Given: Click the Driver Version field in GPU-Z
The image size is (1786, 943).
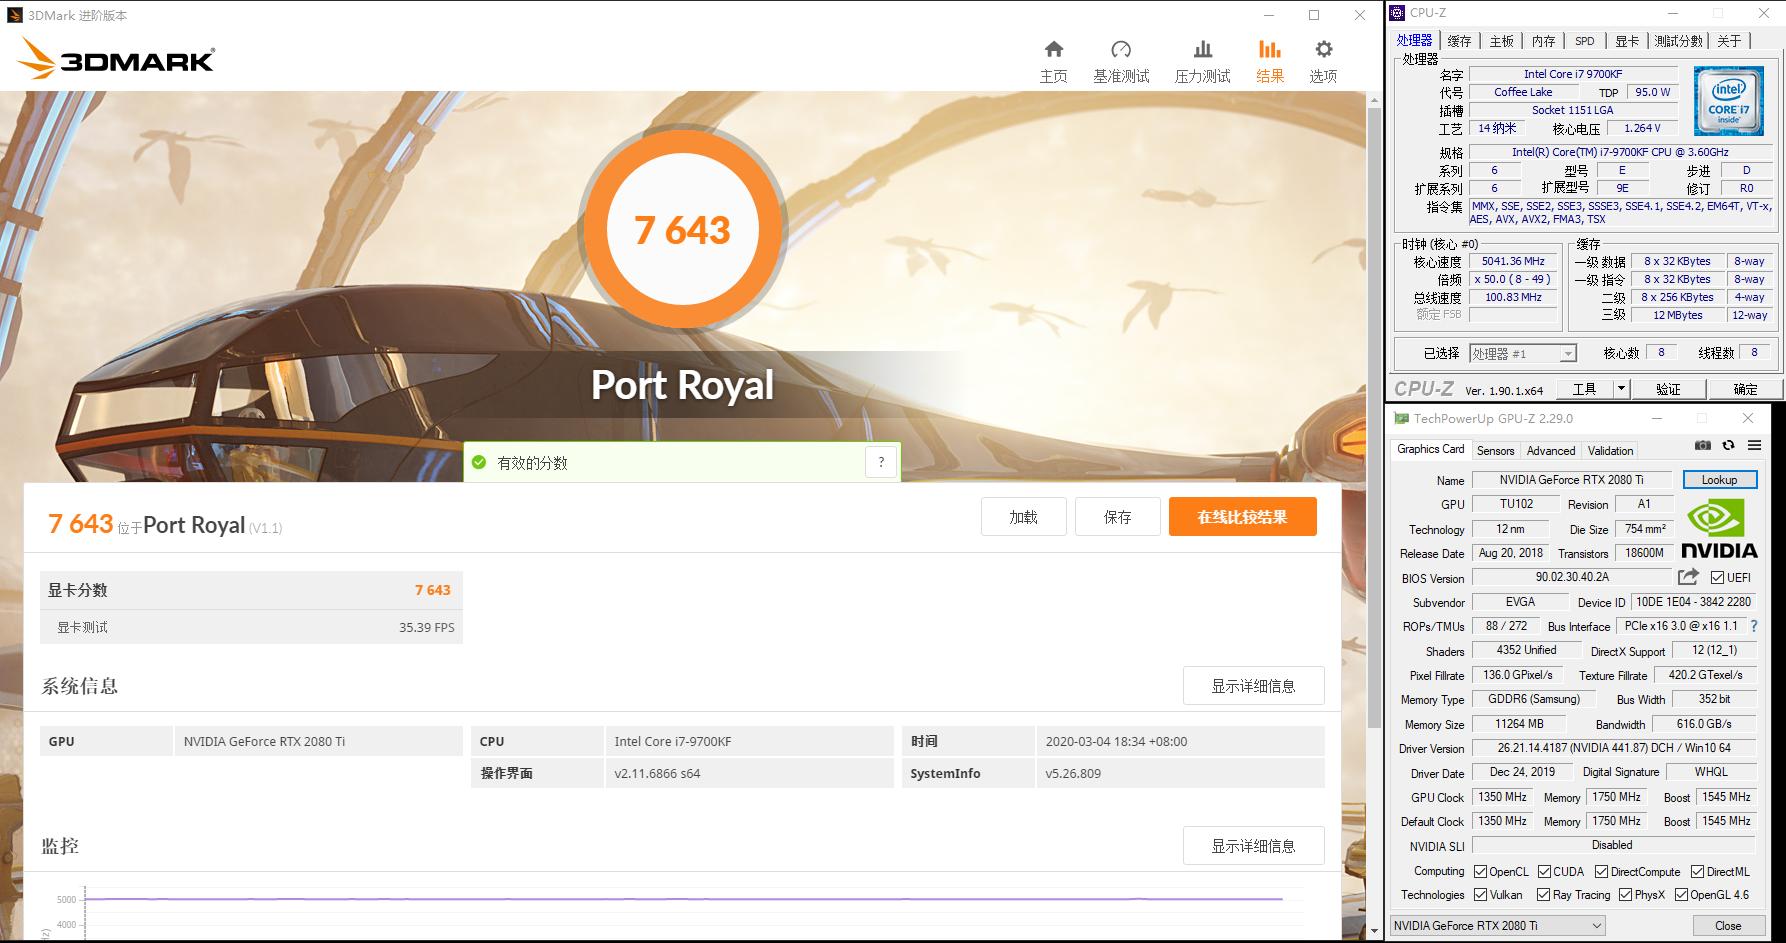Looking at the screenshot, I should (1614, 748).
